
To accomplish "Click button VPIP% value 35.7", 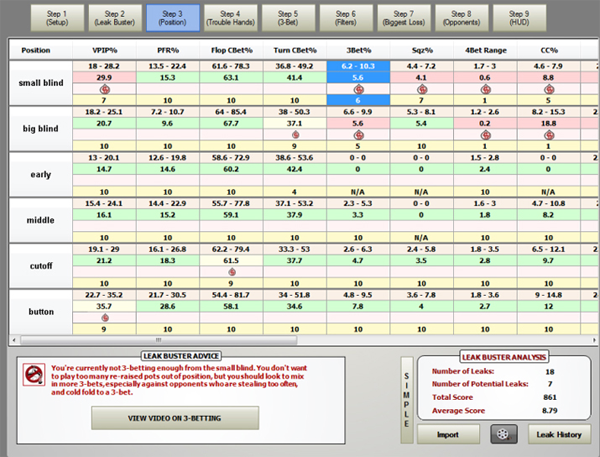I will (x=104, y=306).
